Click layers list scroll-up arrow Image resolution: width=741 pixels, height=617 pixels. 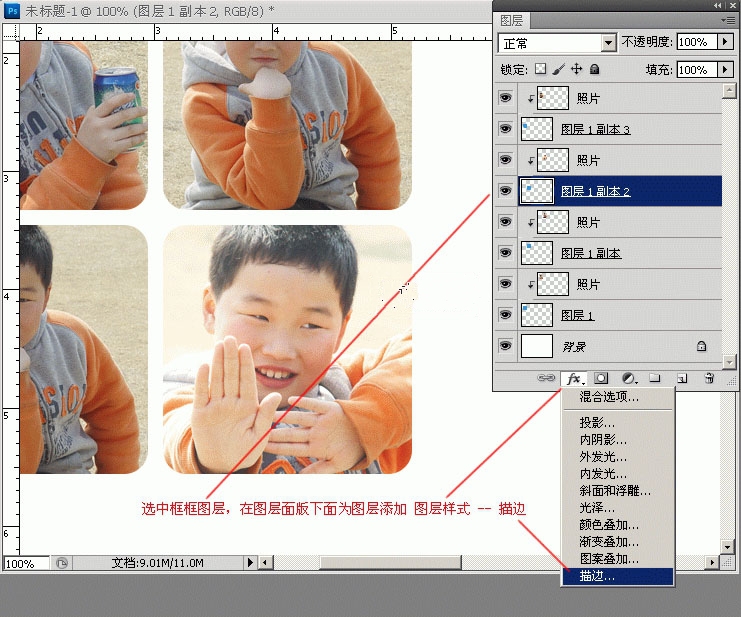(x=729, y=90)
